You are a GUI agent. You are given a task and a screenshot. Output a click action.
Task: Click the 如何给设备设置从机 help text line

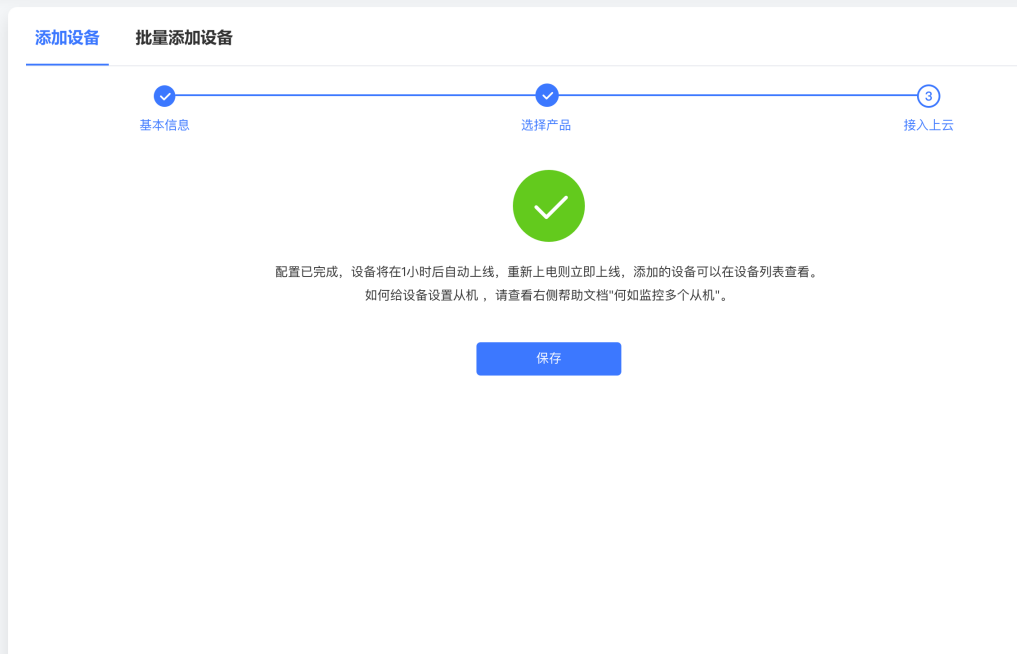[x=548, y=295]
